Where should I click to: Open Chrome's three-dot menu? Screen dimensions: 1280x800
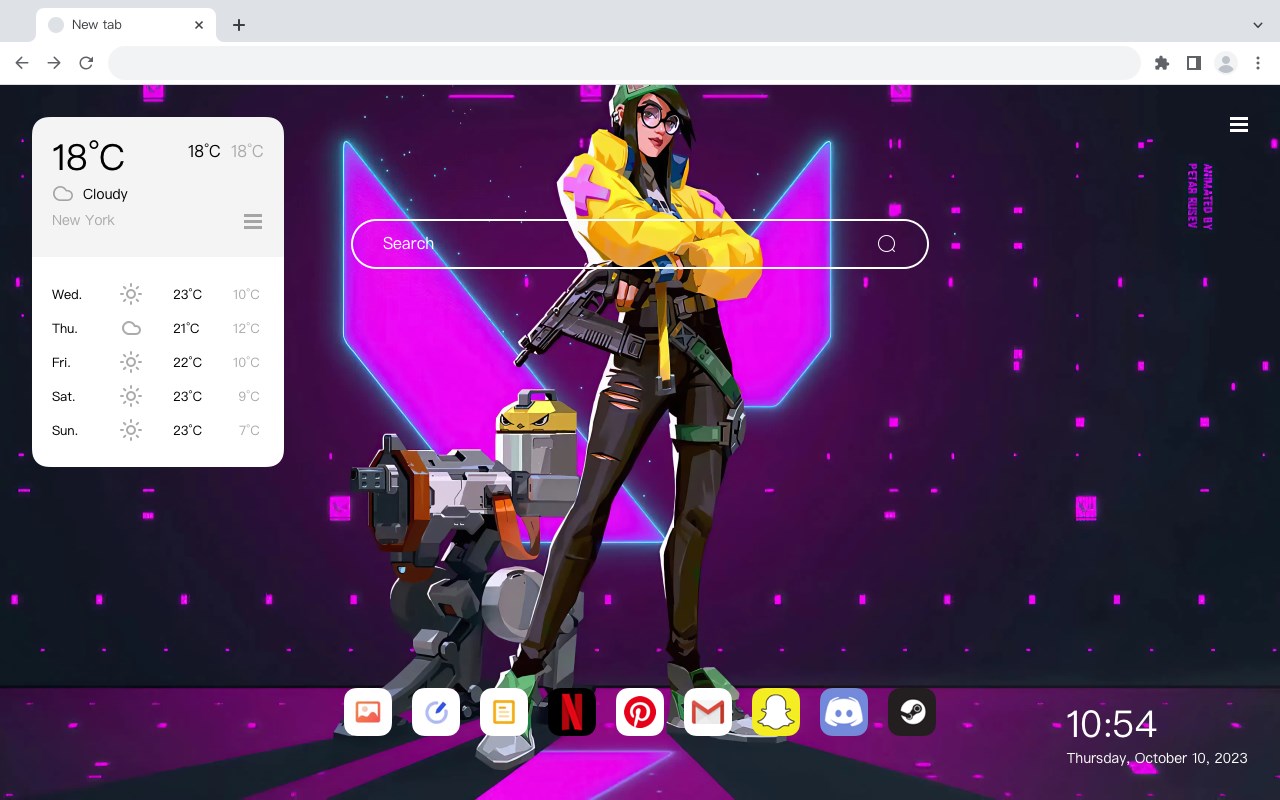[x=1258, y=63]
